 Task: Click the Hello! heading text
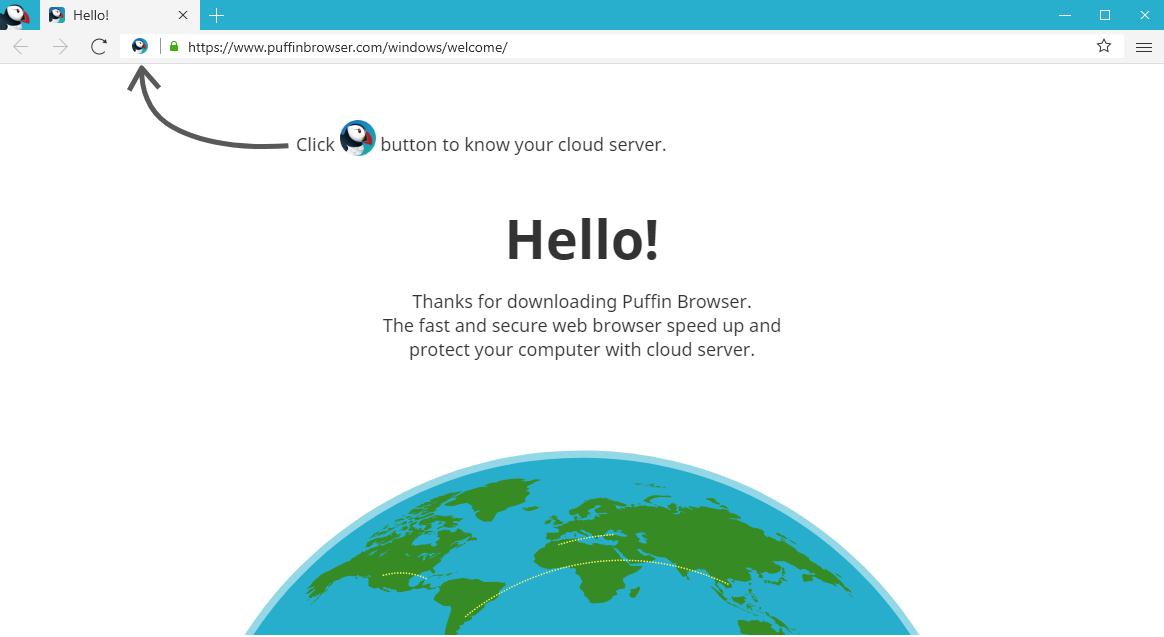coord(582,238)
